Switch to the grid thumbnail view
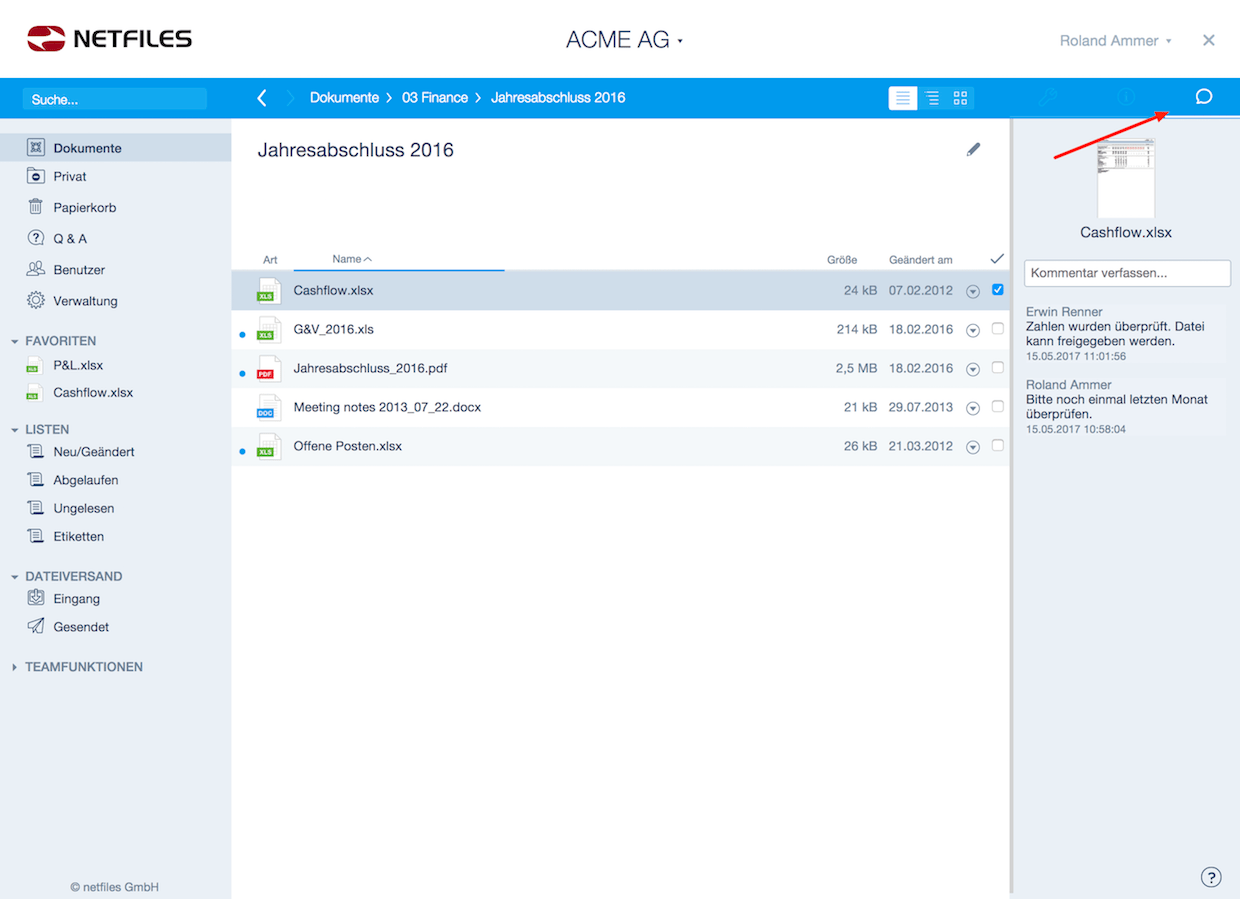Viewport: 1240px width, 899px height. pos(960,98)
